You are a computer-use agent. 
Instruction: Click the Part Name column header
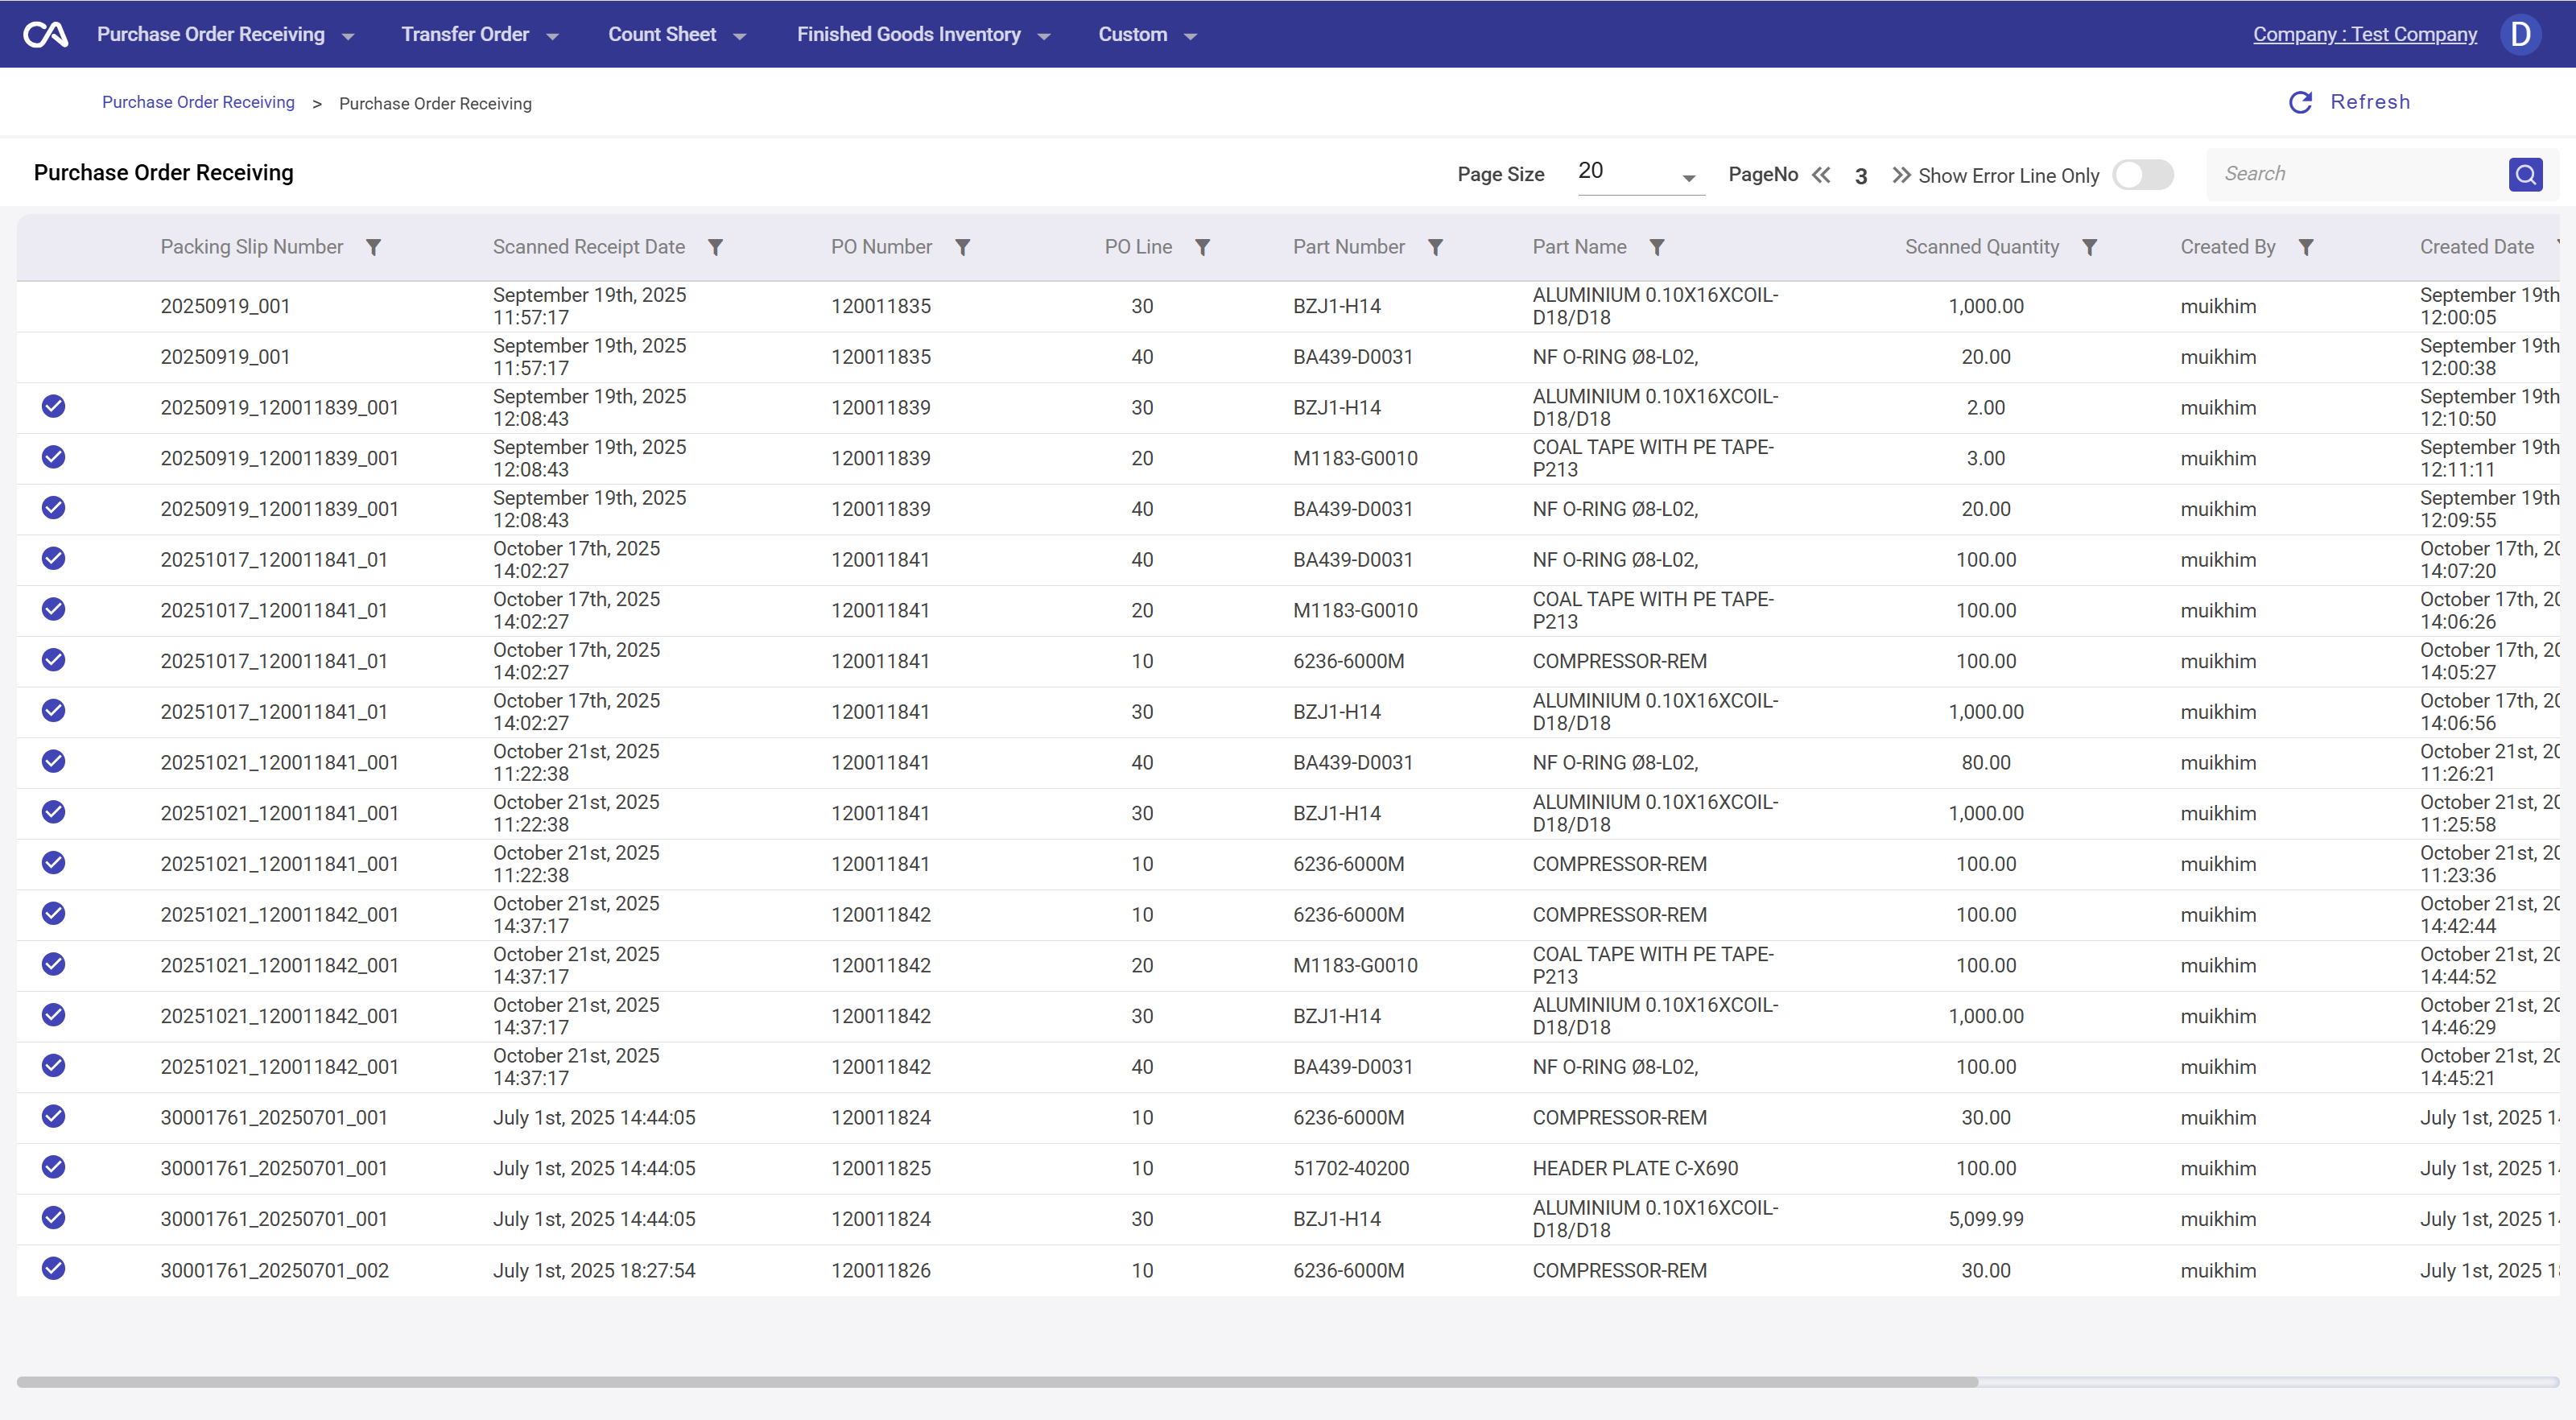[1579, 247]
